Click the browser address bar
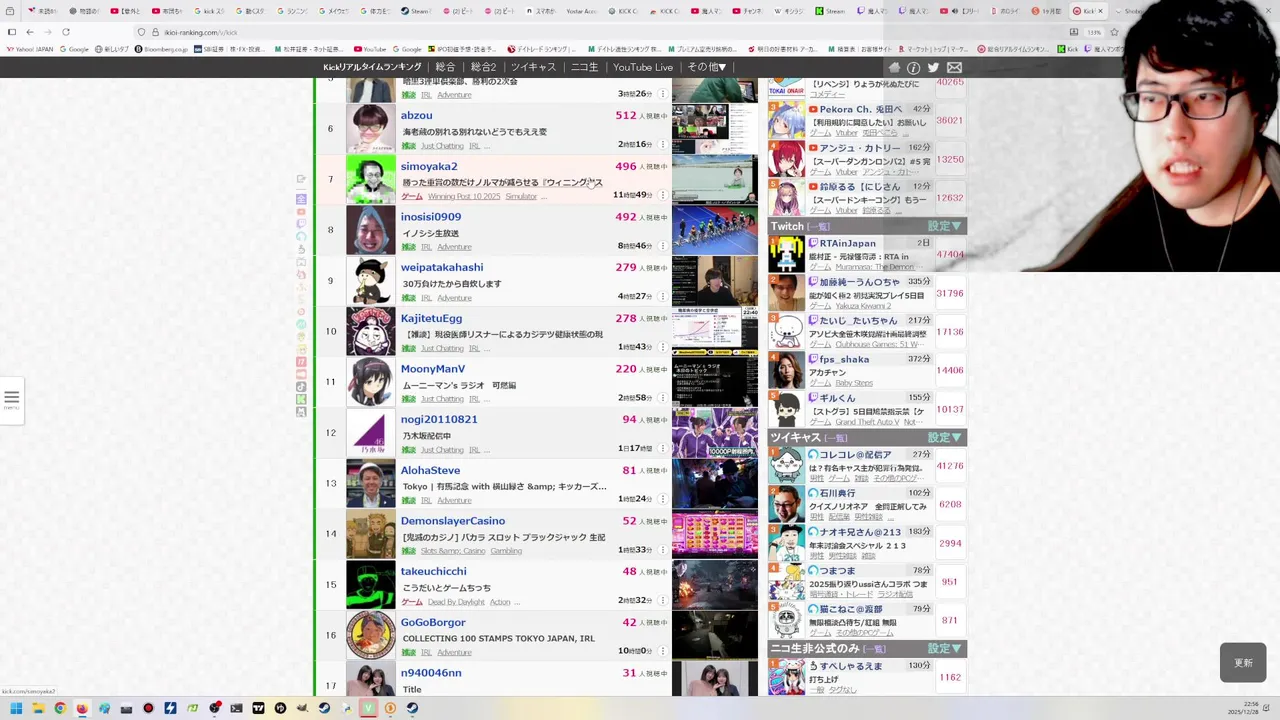Screen dimensions: 1280x720 600,32
